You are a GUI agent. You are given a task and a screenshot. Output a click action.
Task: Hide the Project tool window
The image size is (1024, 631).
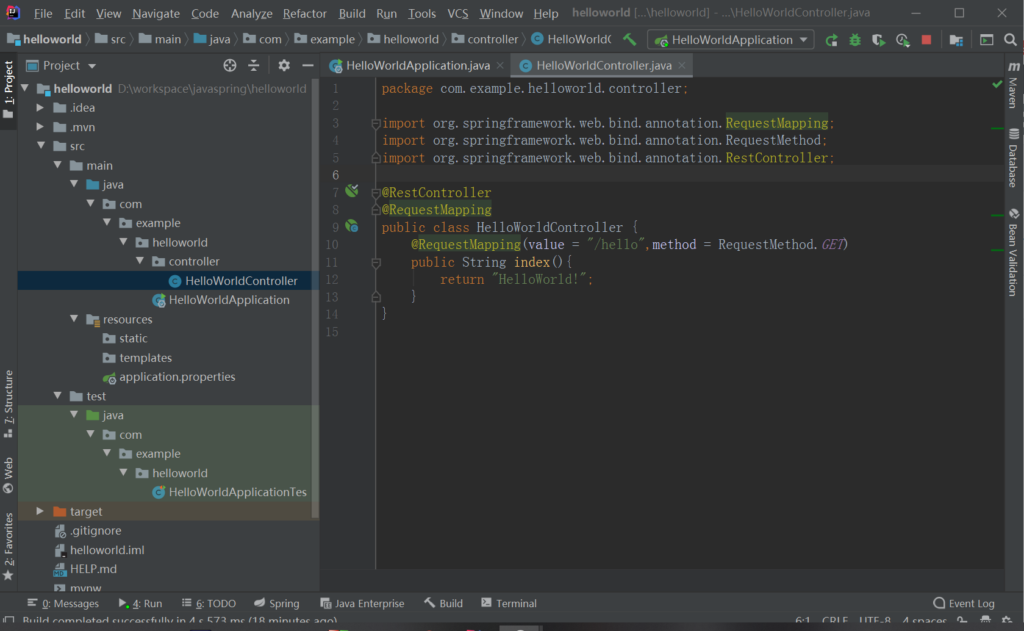tap(308, 65)
